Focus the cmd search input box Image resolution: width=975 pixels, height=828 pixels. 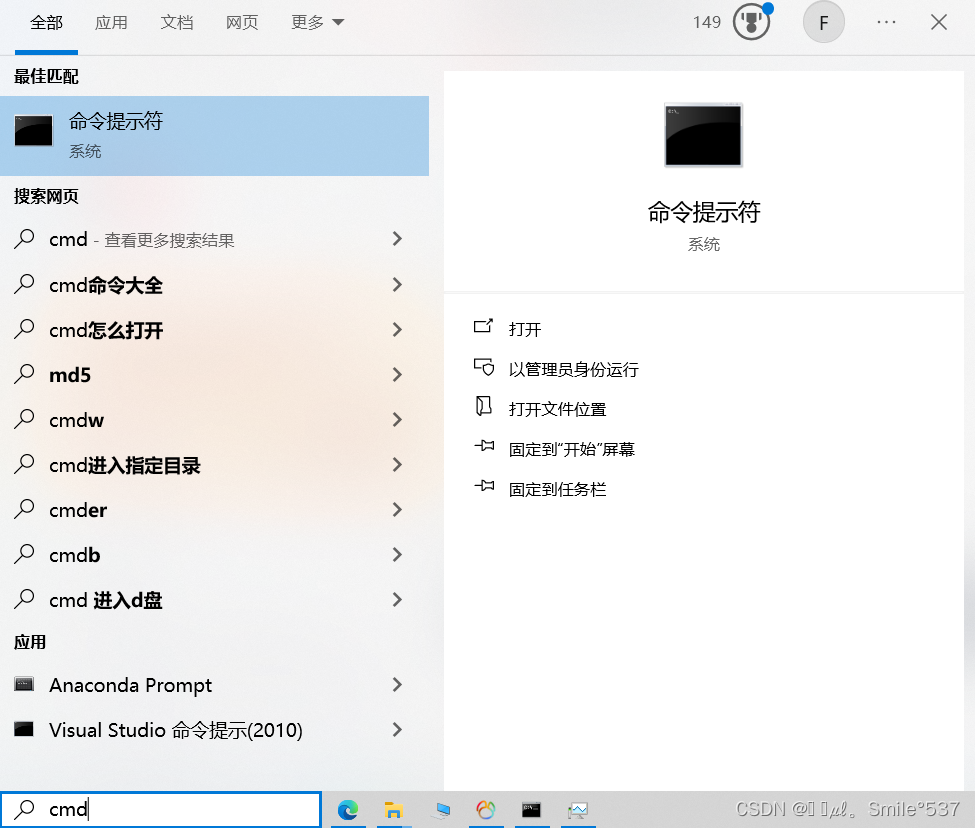(161, 809)
